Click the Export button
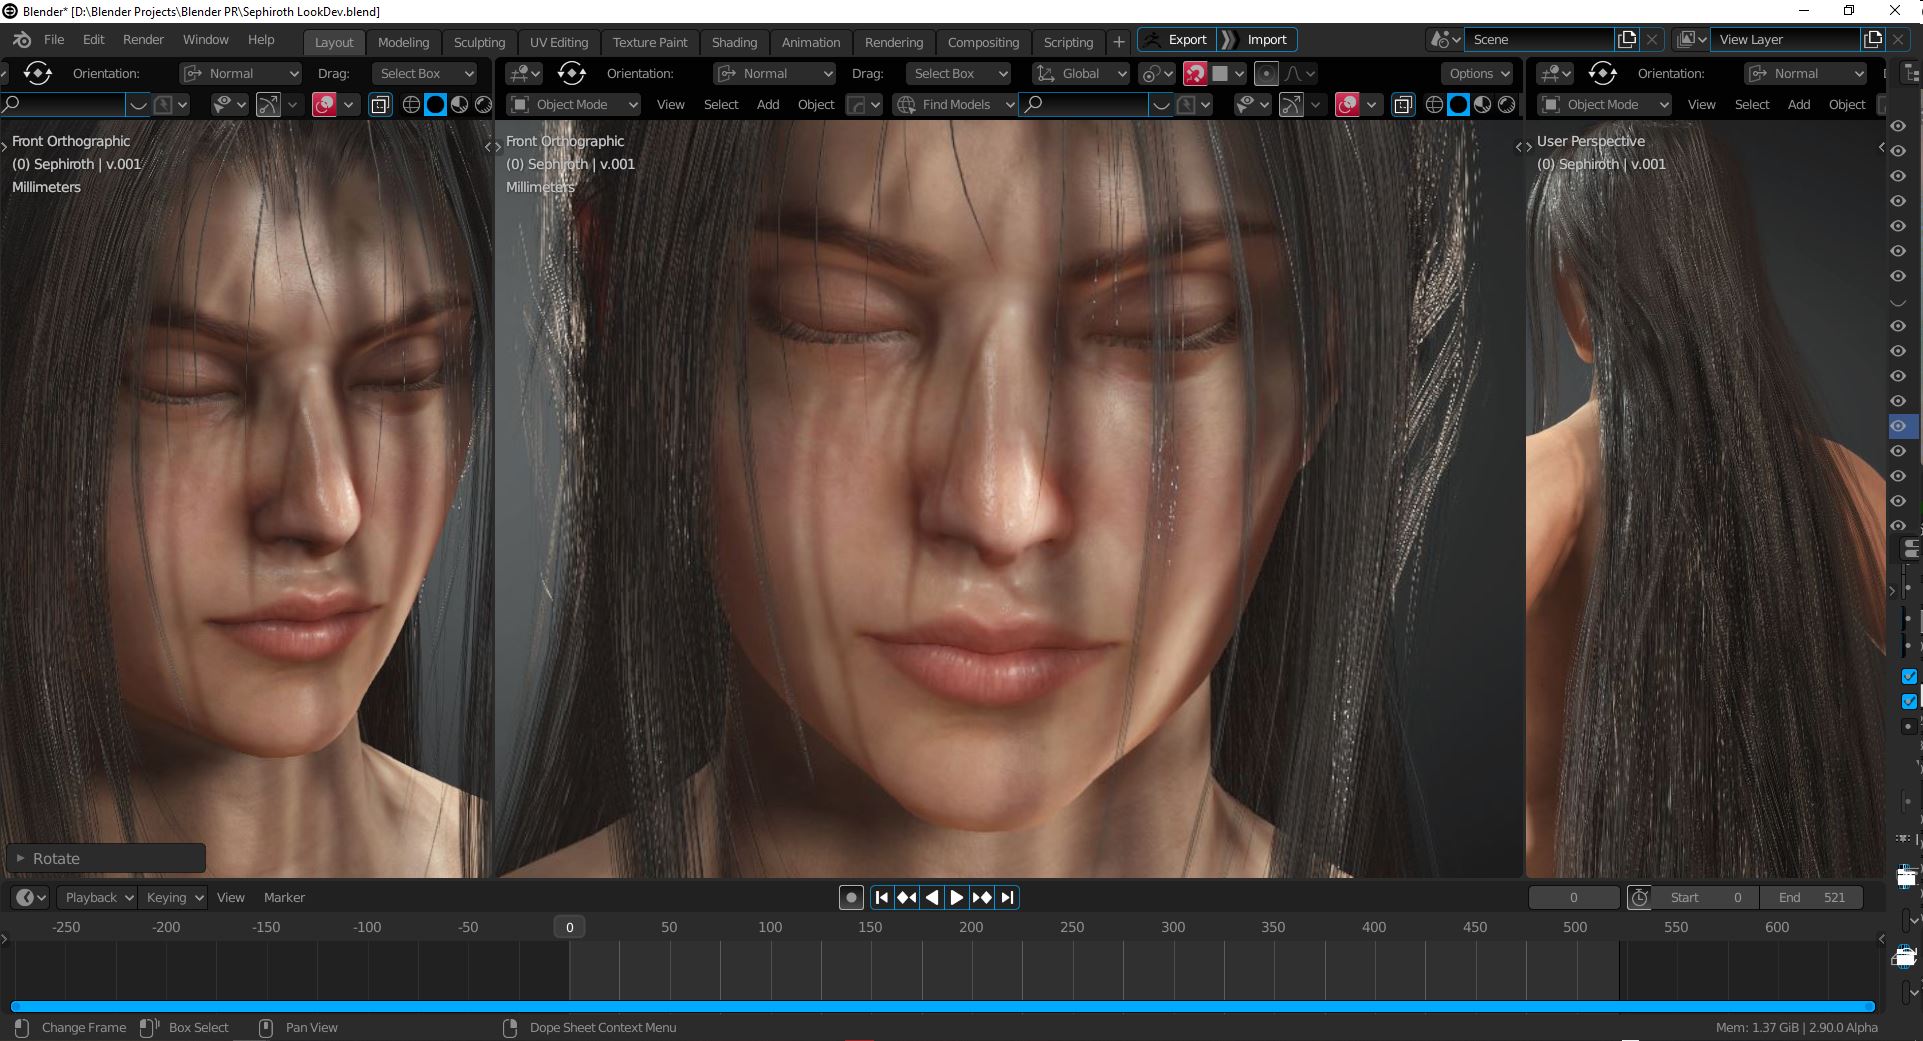Image resolution: width=1923 pixels, height=1041 pixels. pyautogui.click(x=1177, y=40)
